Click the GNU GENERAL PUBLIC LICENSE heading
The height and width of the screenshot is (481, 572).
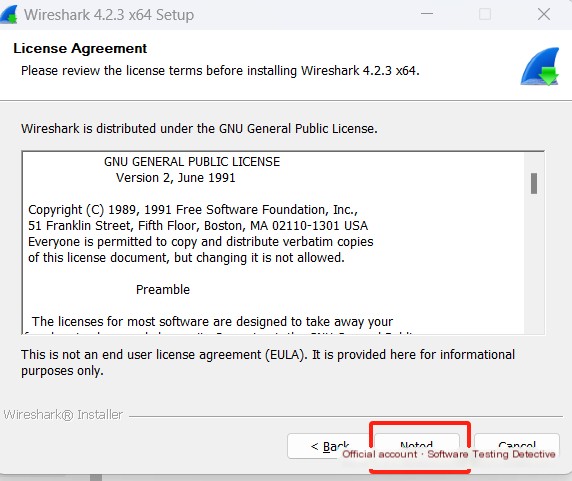pyautogui.click(x=192, y=162)
